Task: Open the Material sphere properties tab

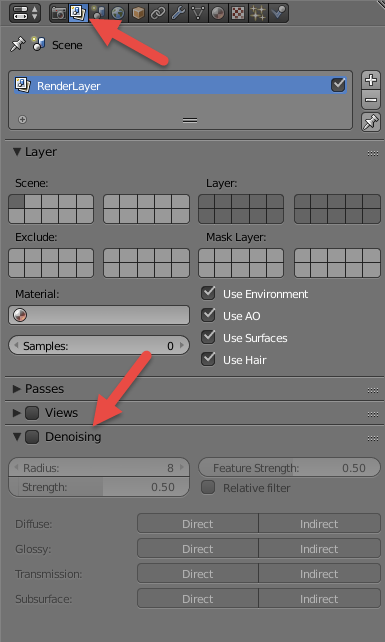Action: 218,13
